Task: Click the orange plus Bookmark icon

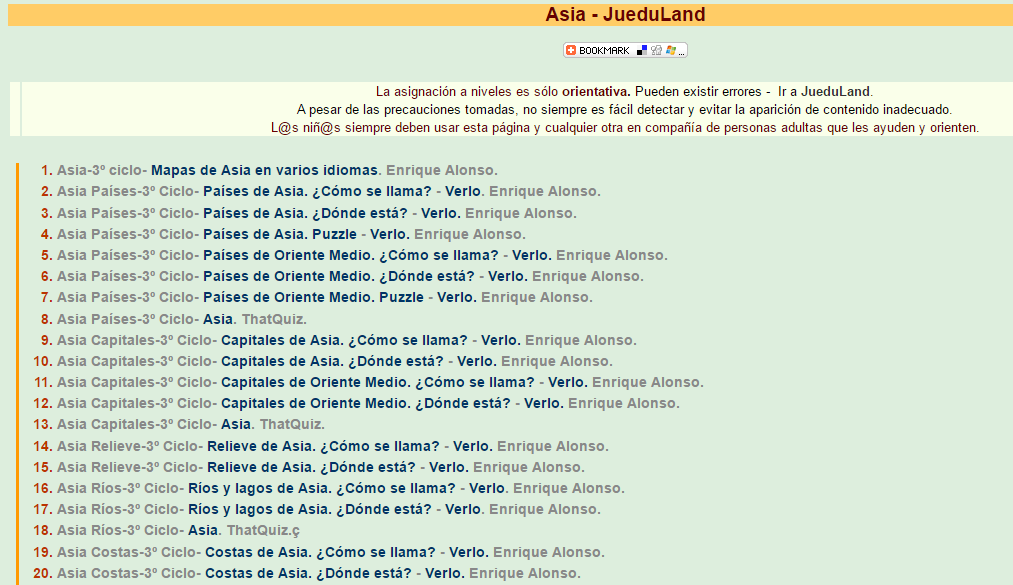Action: tap(571, 50)
